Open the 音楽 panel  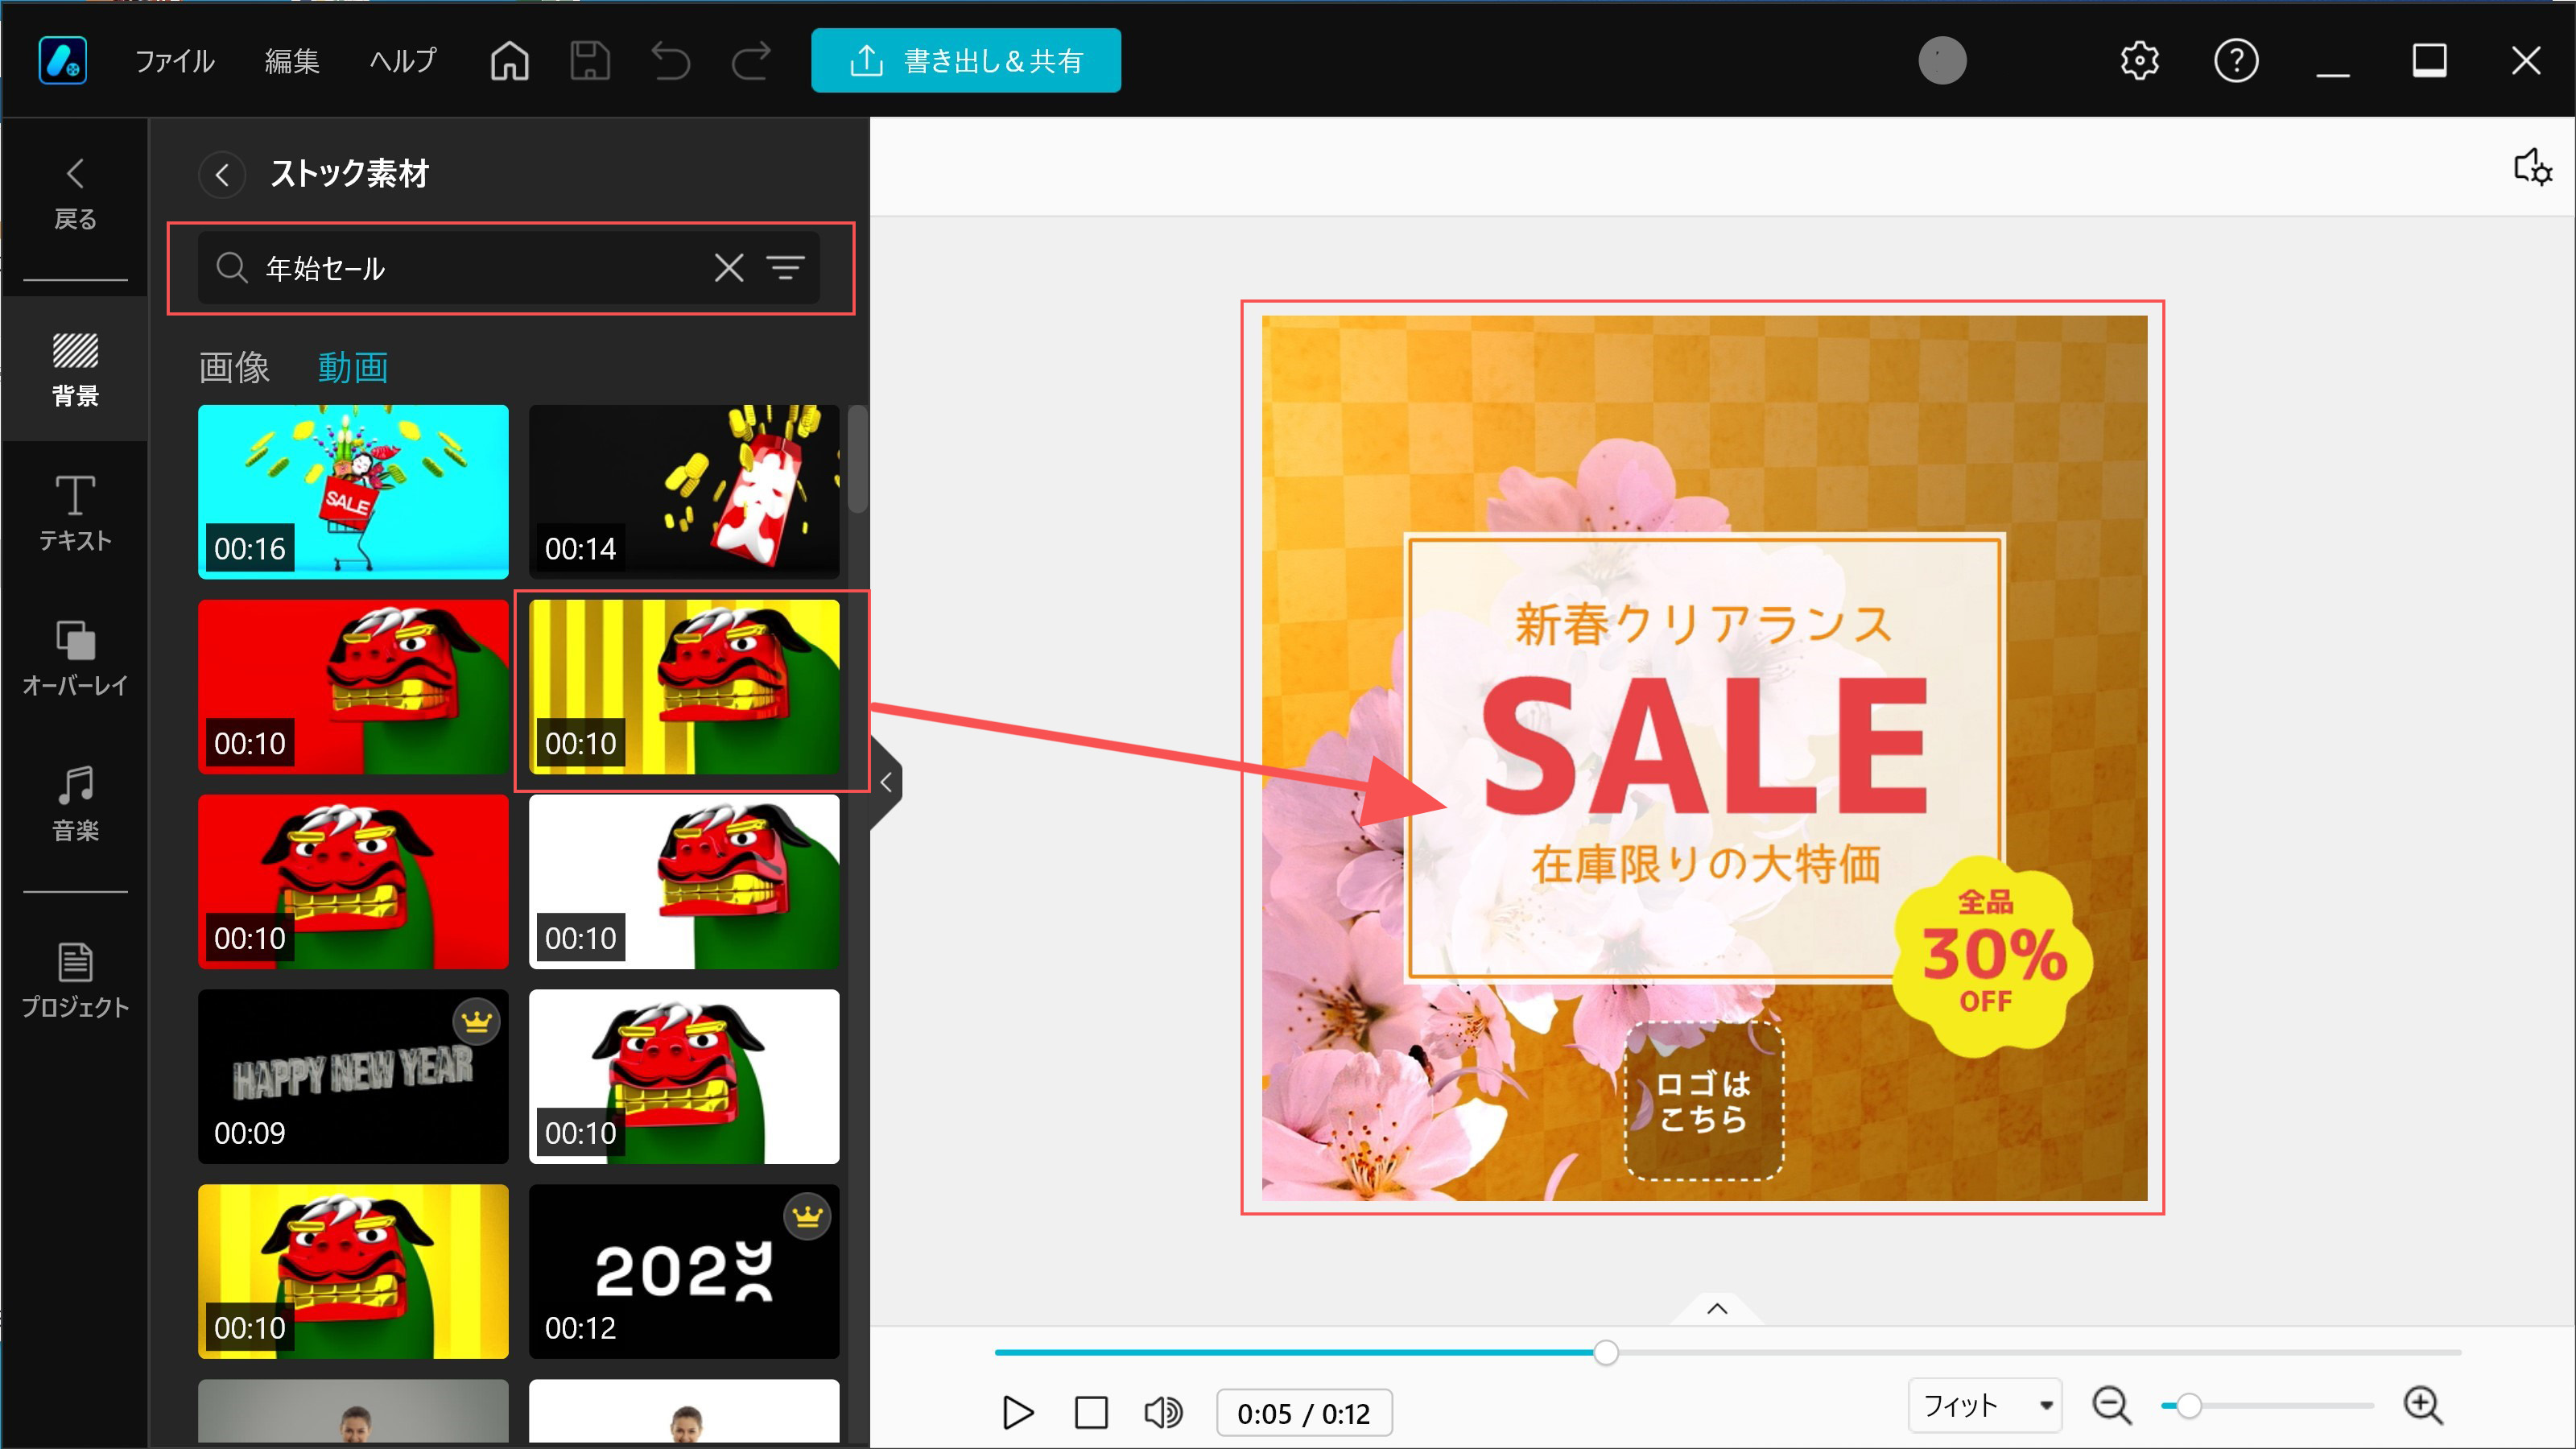pyautogui.click(x=75, y=804)
